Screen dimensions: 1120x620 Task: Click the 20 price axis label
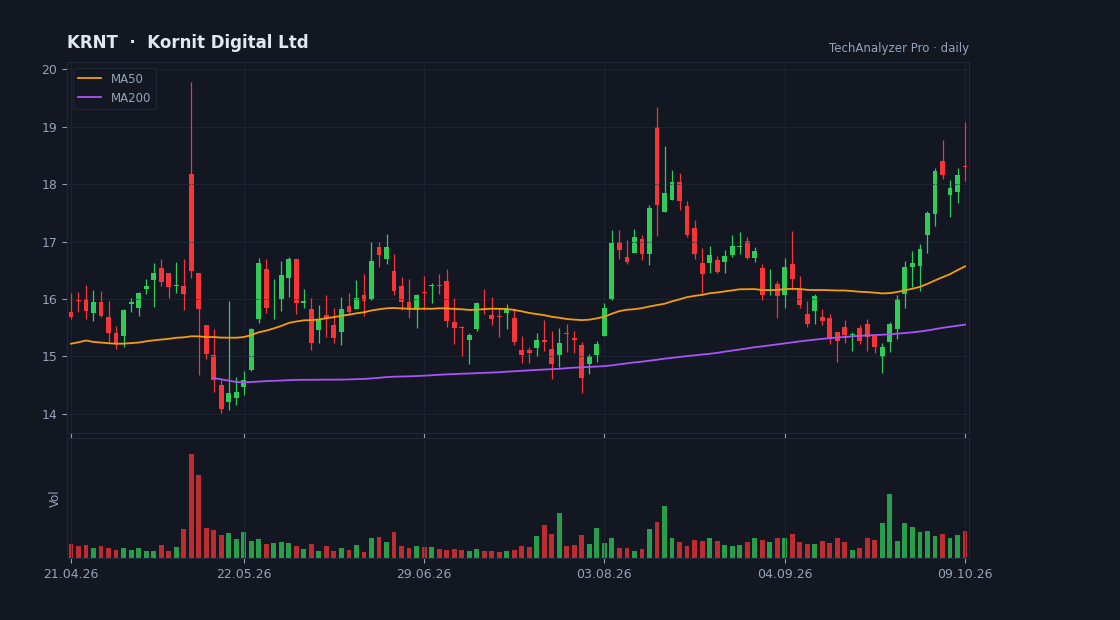(49, 69)
